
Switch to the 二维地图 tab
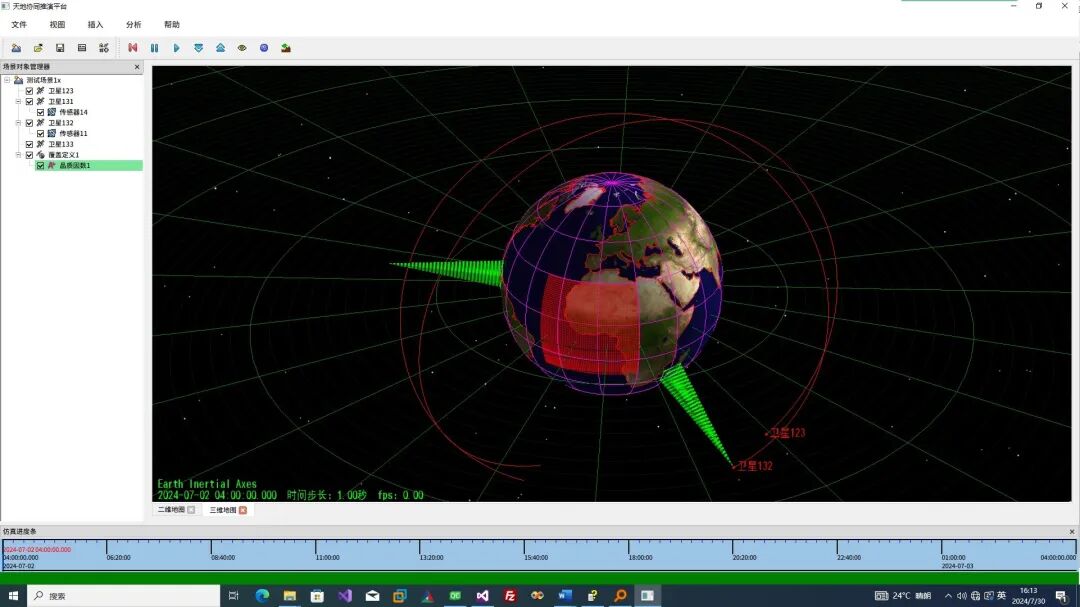pyautogui.click(x=171, y=510)
